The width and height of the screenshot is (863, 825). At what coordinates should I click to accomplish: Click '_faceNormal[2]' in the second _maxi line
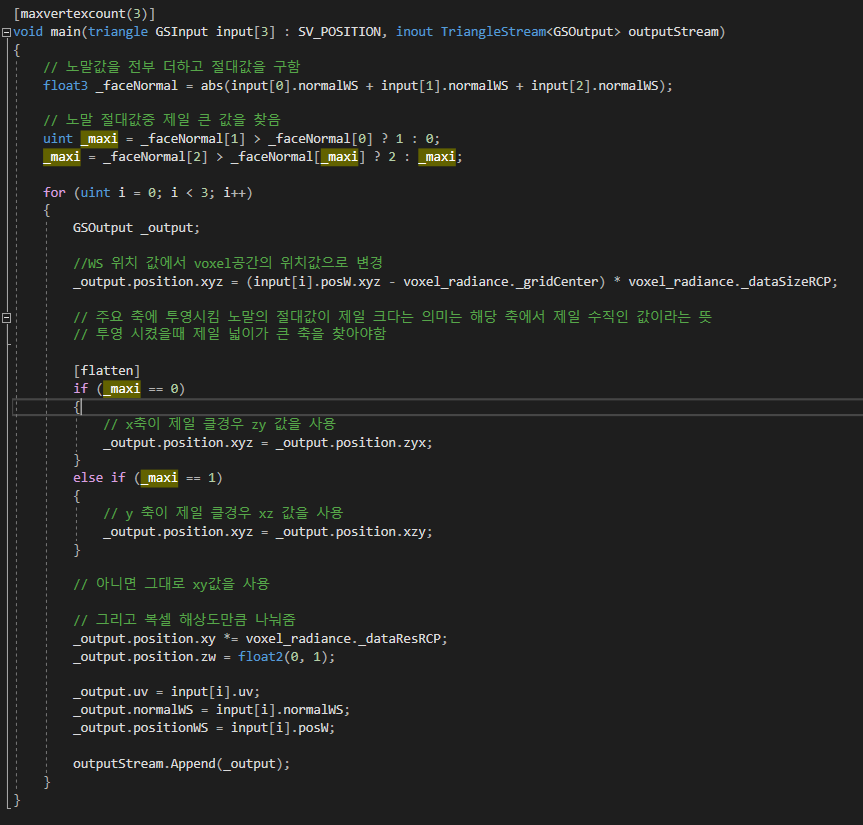155,157
